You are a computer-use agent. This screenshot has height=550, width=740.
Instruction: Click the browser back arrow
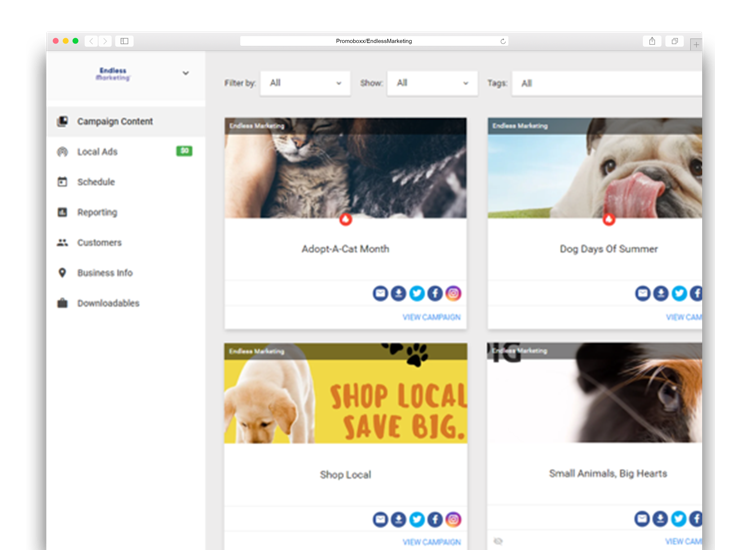coord(92,41)
